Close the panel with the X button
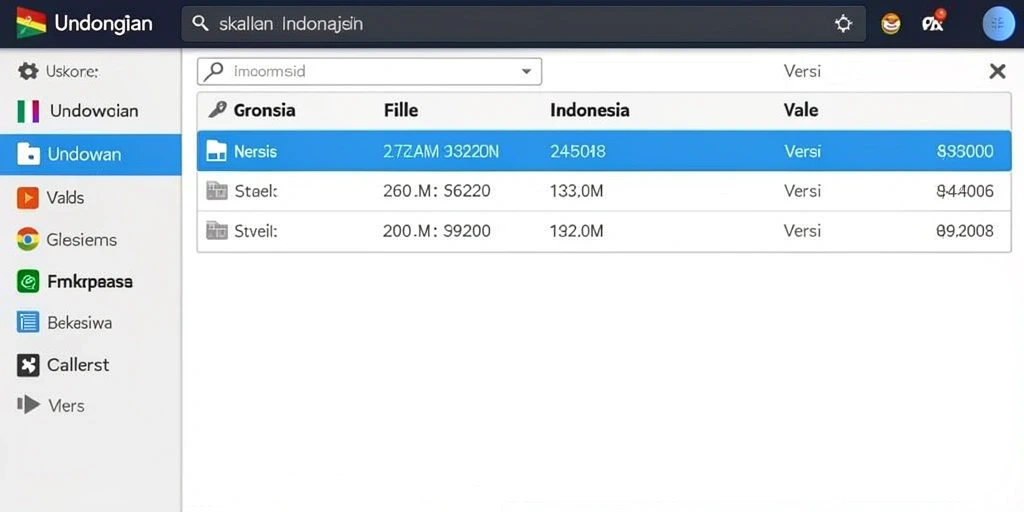The image size is (1024, 512). tap(997, 71)
